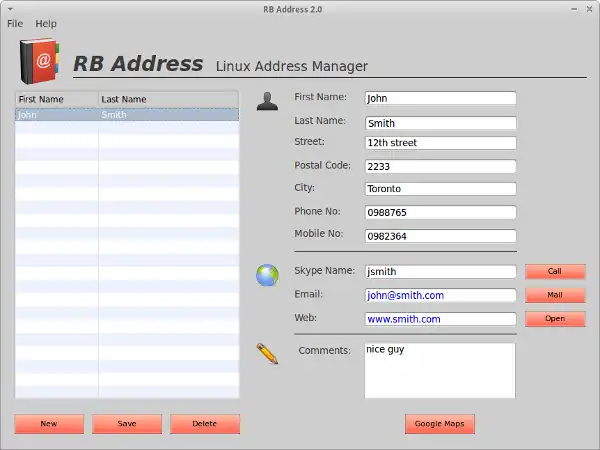Open address in Google Maps
The image size is (600, 450).
pyautogui.click(x=440, y=424)
